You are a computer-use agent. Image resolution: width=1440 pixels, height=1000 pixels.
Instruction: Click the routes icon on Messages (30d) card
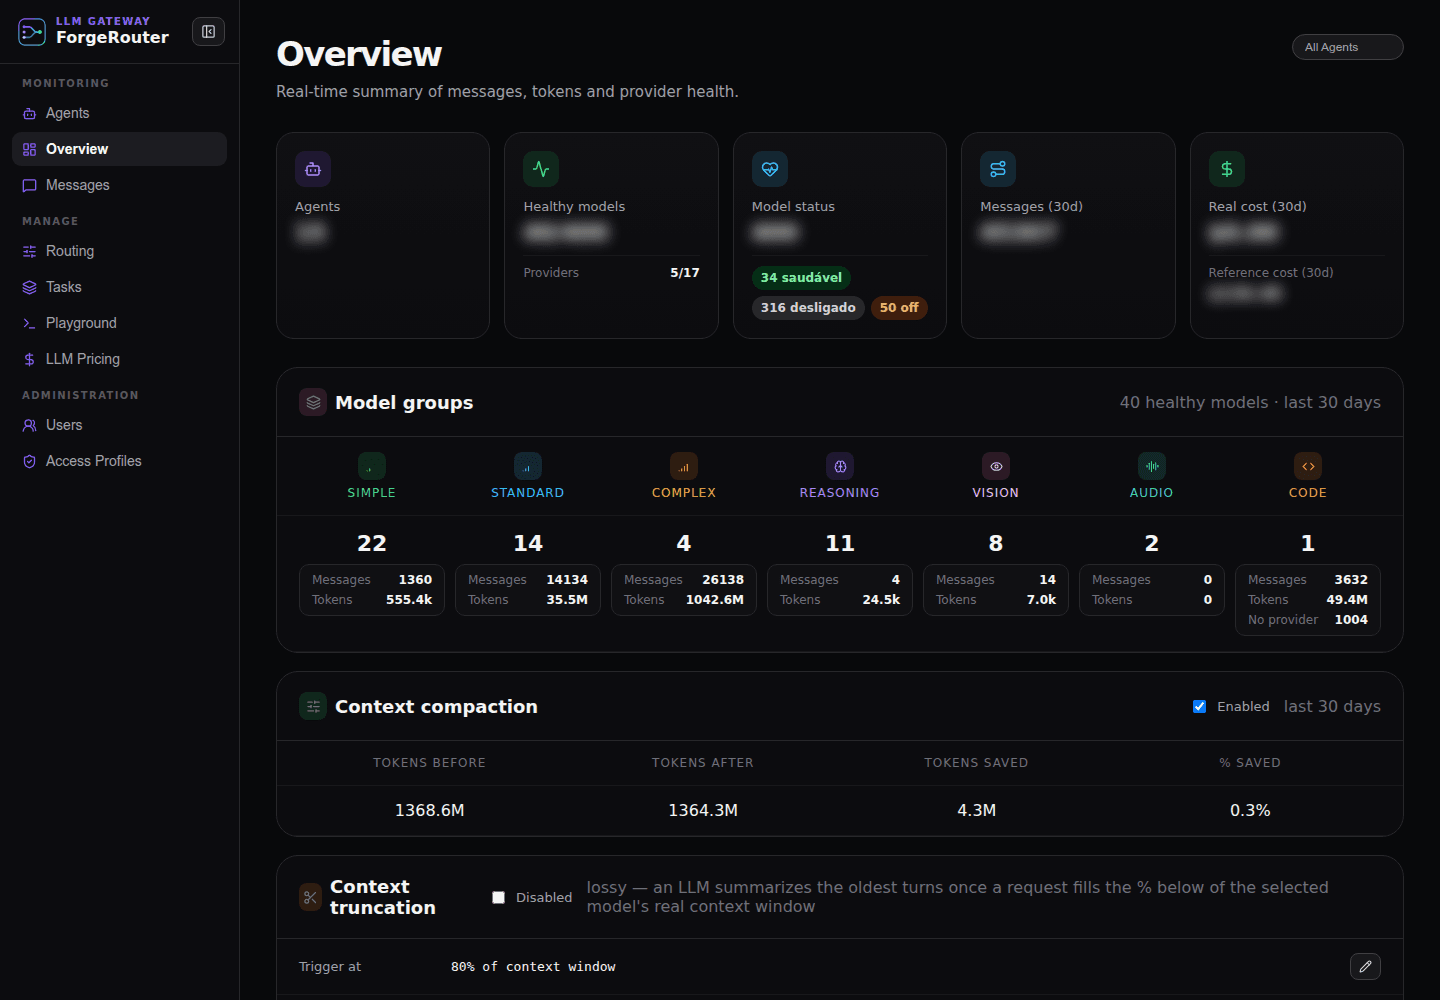click(x=998, y=169)
